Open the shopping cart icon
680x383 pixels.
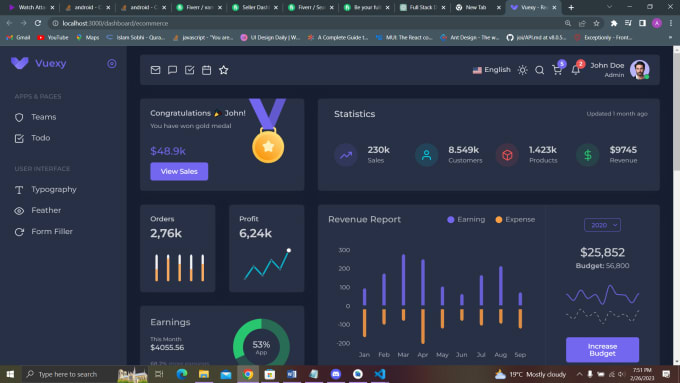tap(557, 70)
